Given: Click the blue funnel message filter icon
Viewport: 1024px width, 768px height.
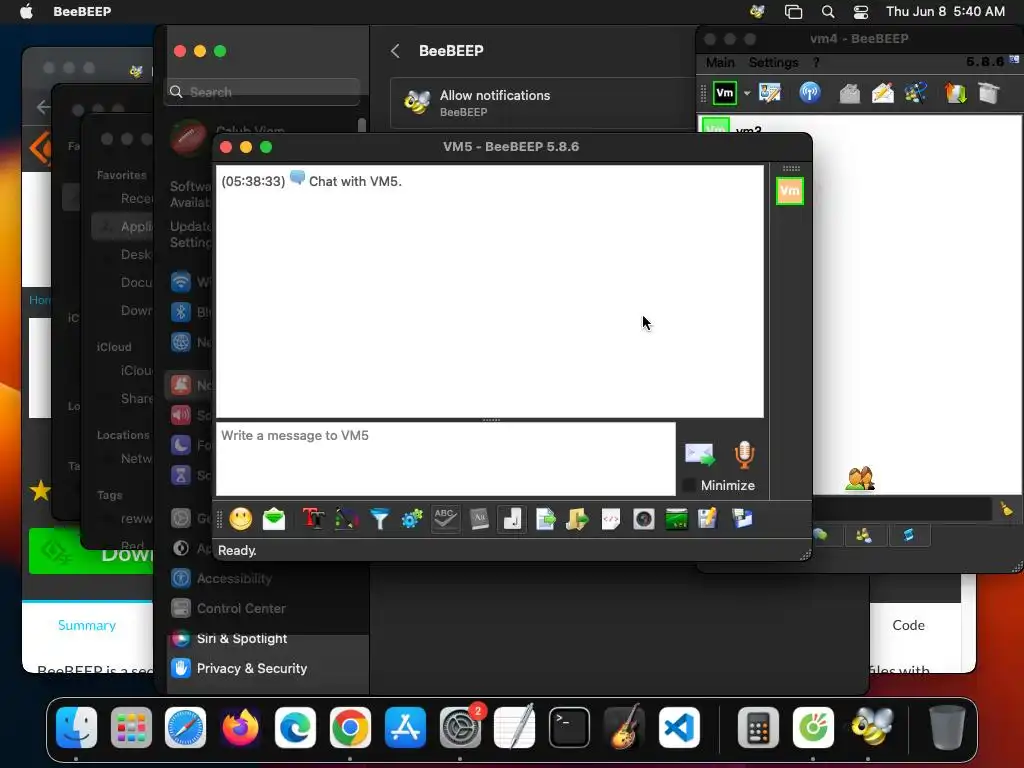Looking at the screenshot, I should coord(379,519).
